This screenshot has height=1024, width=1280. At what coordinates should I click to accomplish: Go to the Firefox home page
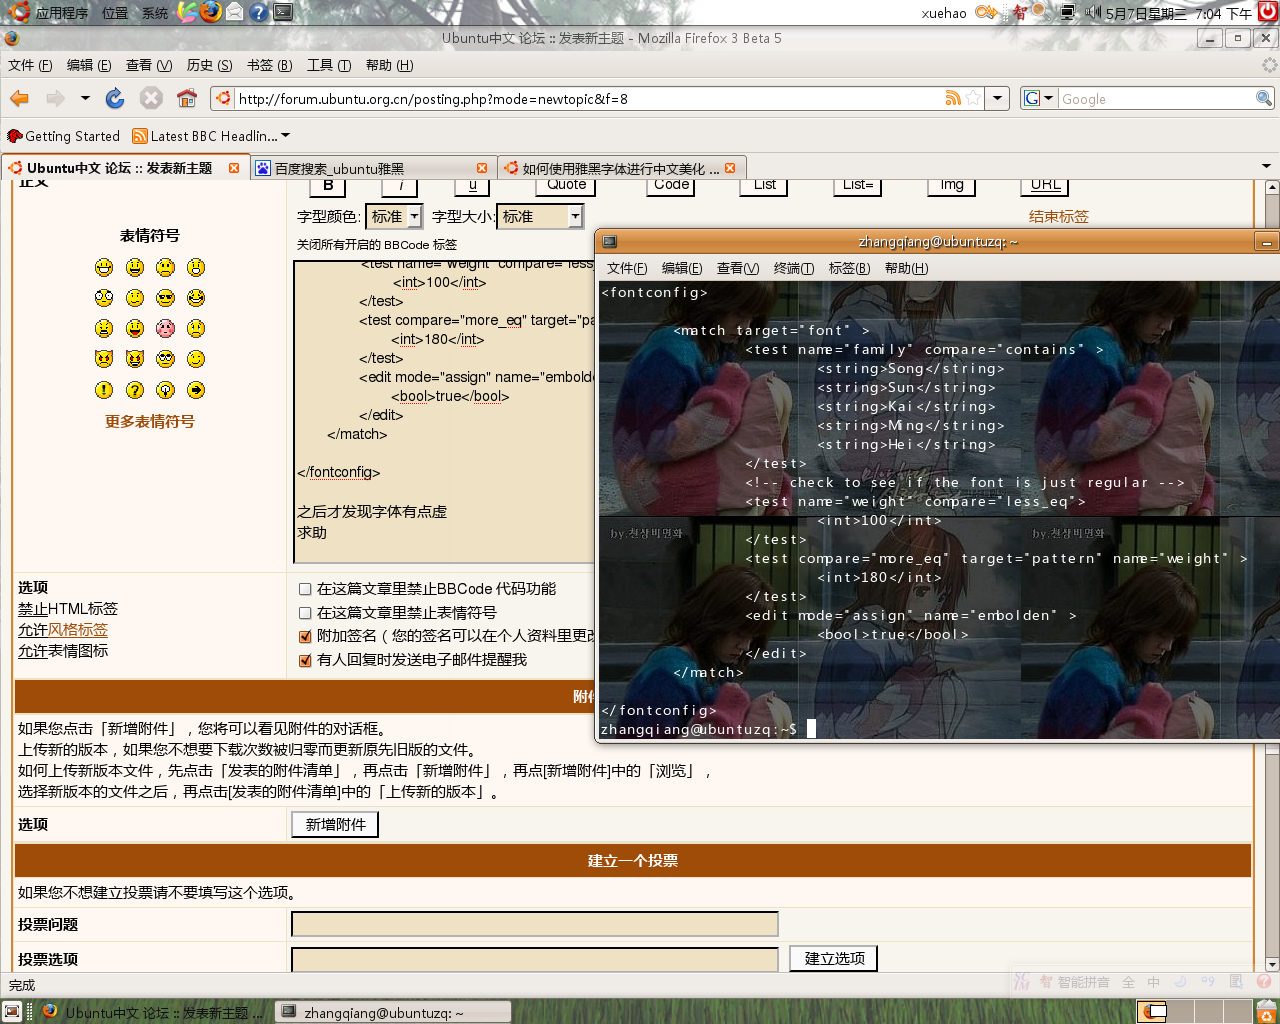187,98
